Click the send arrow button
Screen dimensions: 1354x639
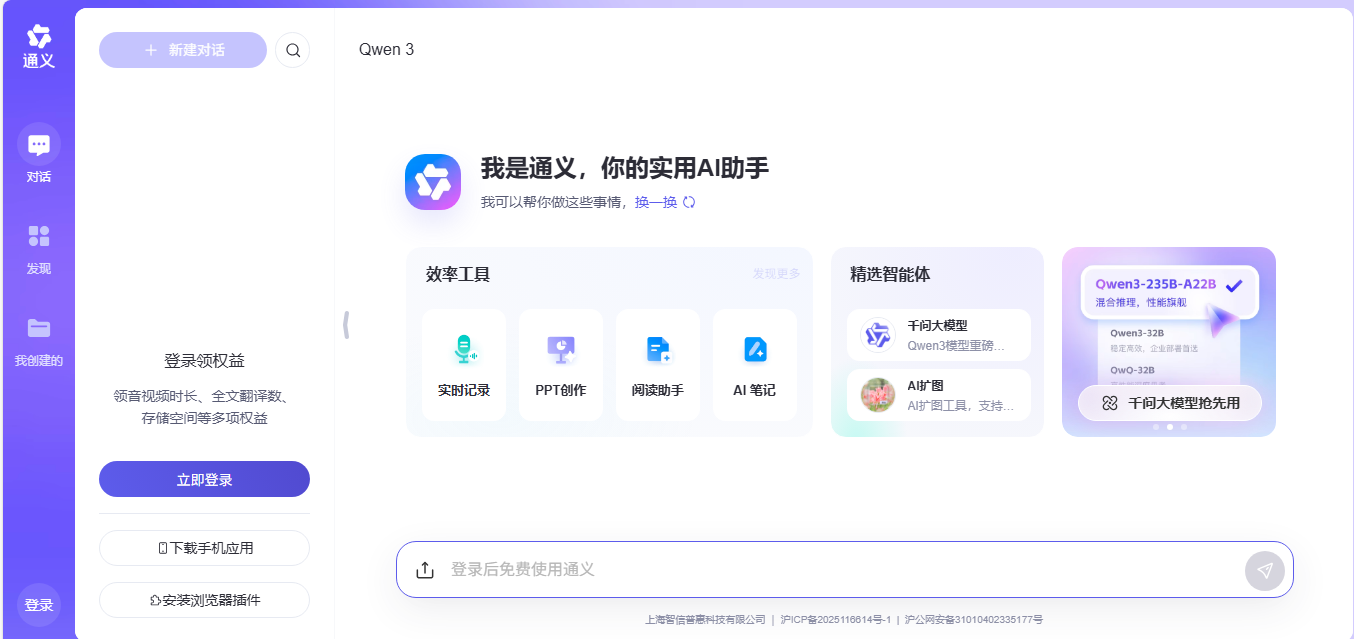pos(1265,570)
